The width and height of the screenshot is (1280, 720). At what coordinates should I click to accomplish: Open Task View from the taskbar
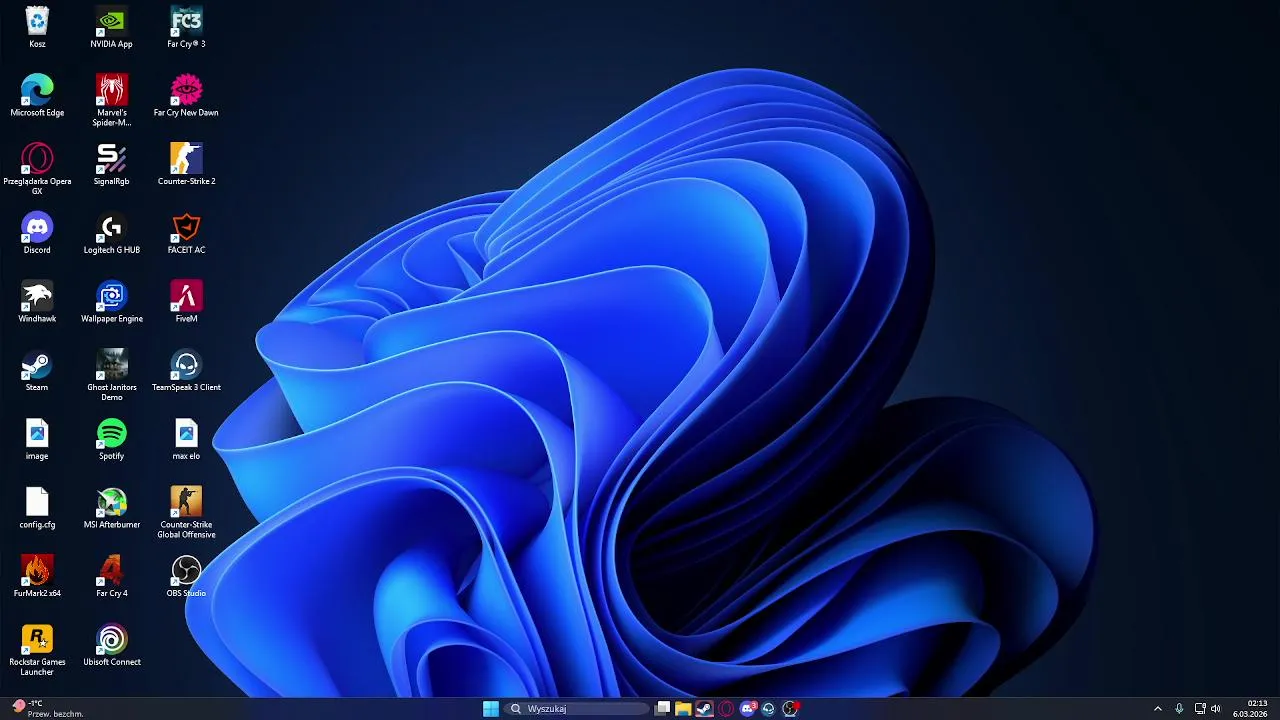click(x=662, y=709)
